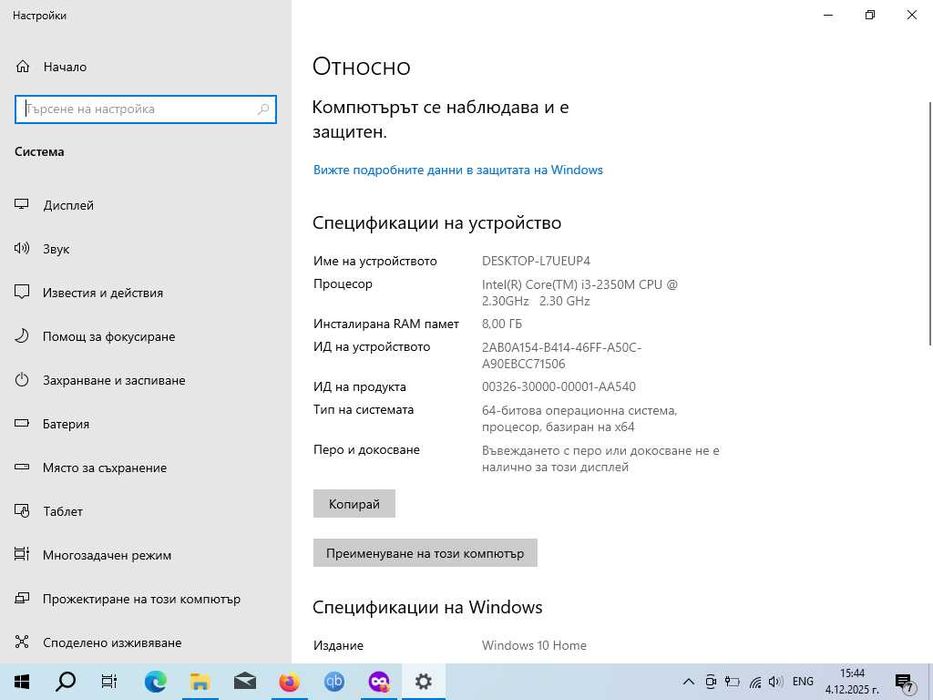Minimize the Настройки window

click(x=828, y=15)
